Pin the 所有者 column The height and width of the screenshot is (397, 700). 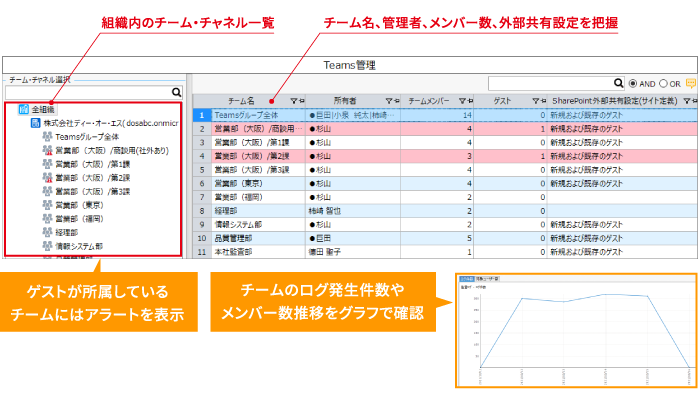click(x=397, y=101)
